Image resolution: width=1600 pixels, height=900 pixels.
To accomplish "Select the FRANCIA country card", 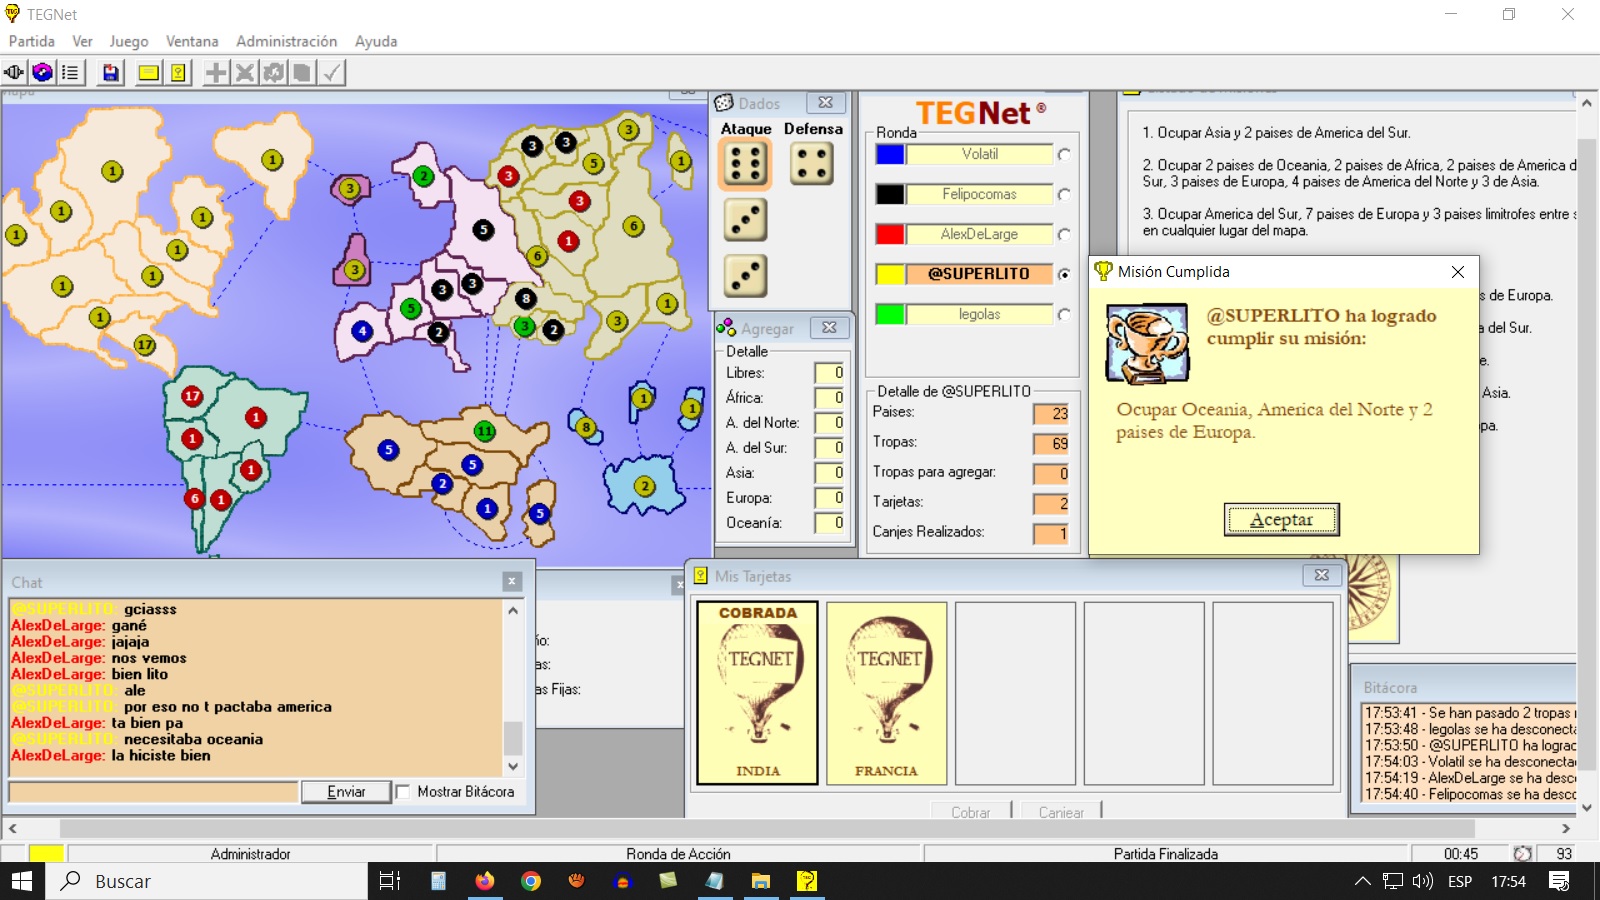I will point(887,692).
